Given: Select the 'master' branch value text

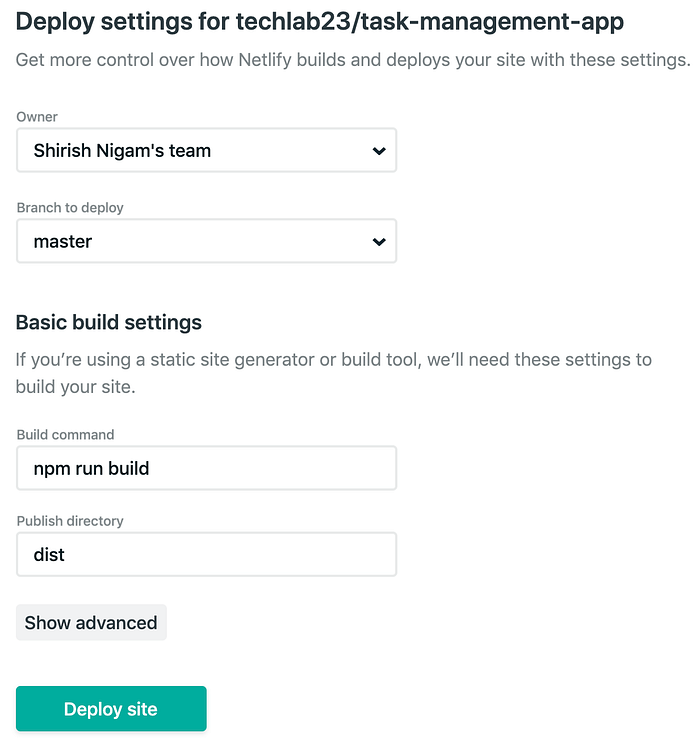Looking at the screenshot, I should point(63,242).
